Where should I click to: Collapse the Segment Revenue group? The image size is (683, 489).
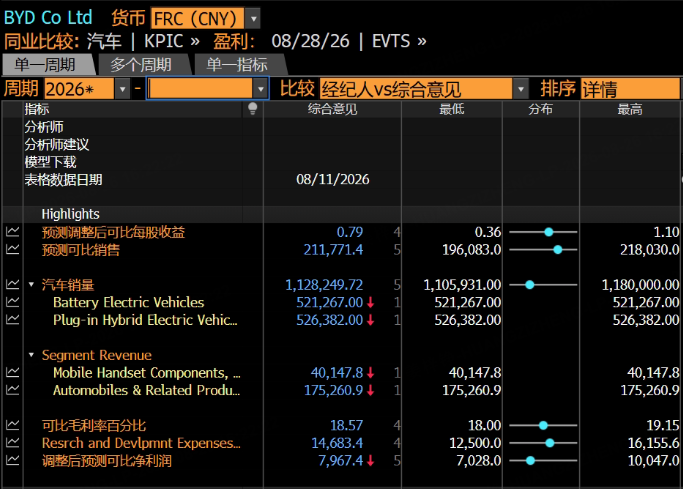coord(31,355)
